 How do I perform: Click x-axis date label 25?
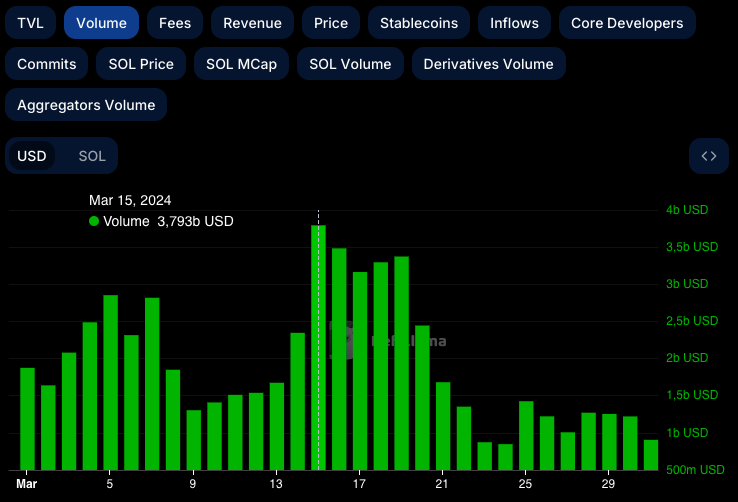pyautogui.click(x=525, y=484)
